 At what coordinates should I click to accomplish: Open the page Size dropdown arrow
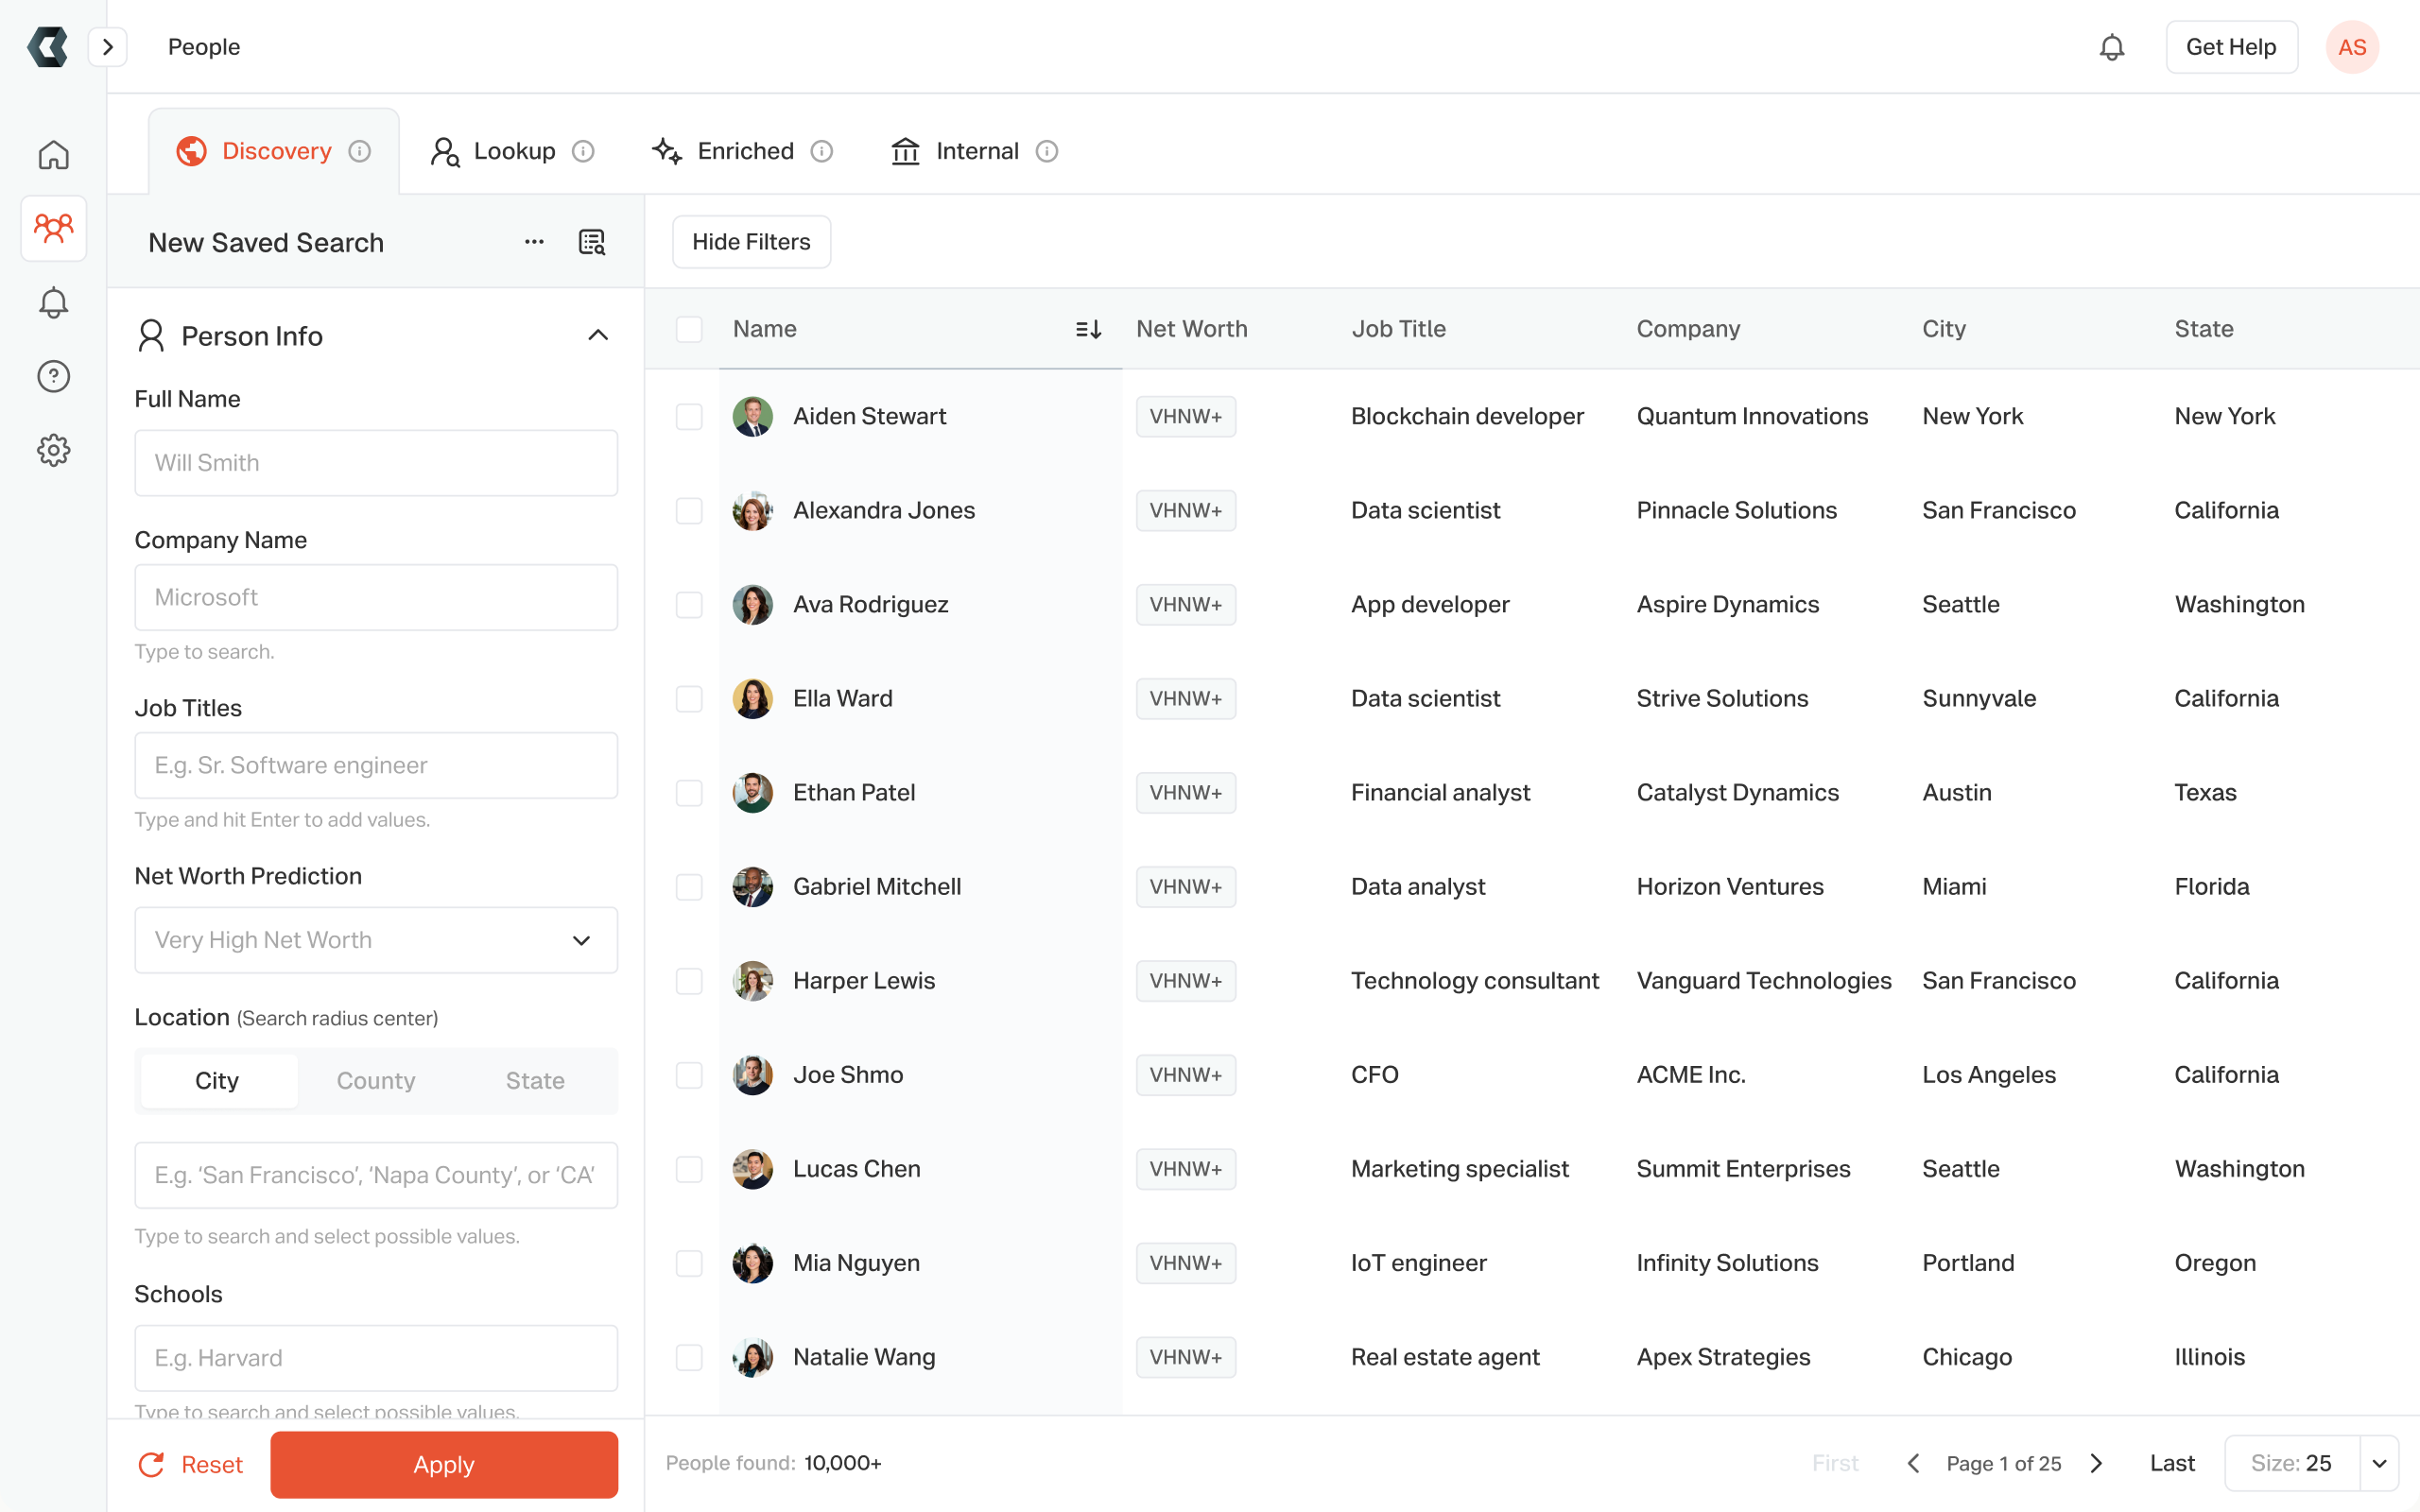(x=2379, y=1463)
